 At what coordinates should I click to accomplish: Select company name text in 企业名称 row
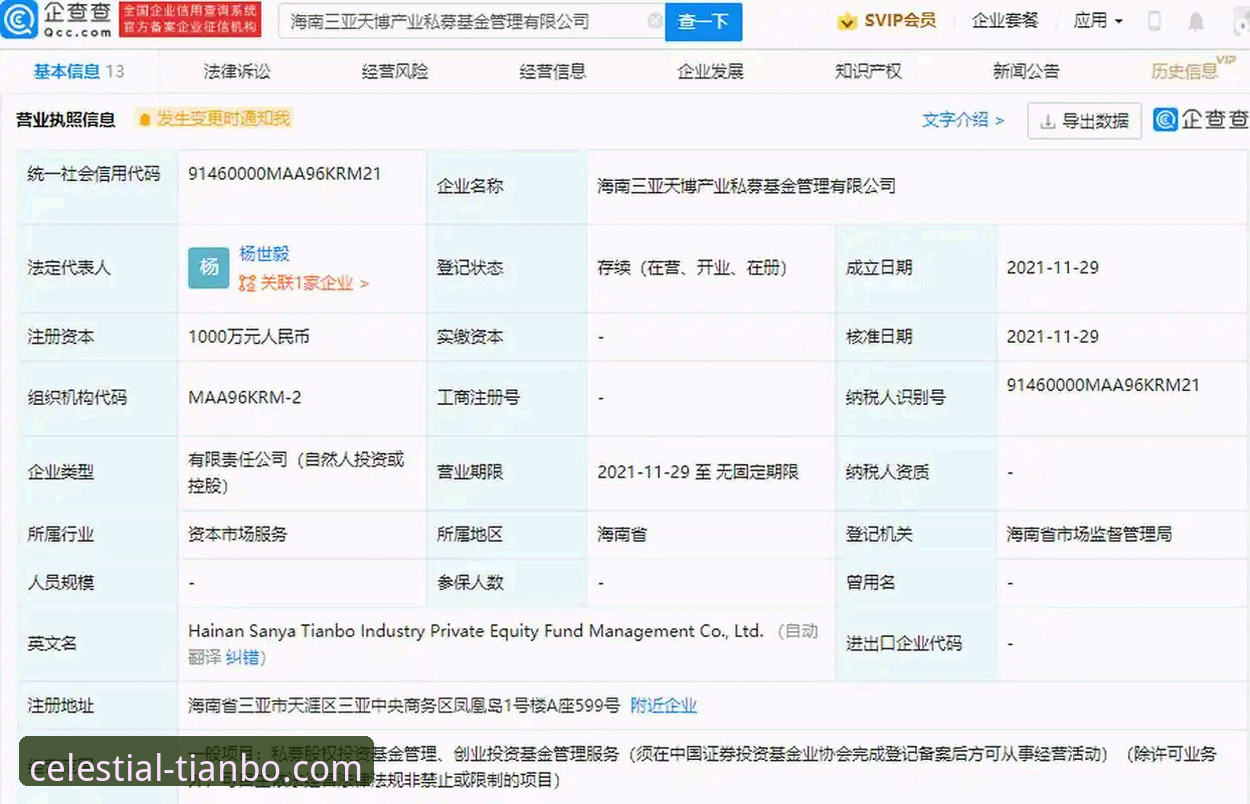pyautogui.click(x=746, y=186)
